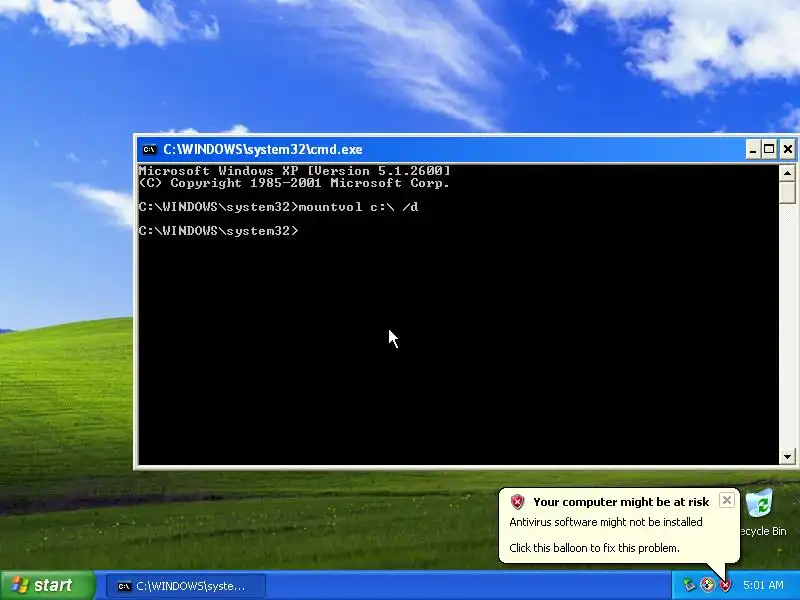800x600 pixels.
Task: Click the middle round system tray icon
Action: pos(707,585)
